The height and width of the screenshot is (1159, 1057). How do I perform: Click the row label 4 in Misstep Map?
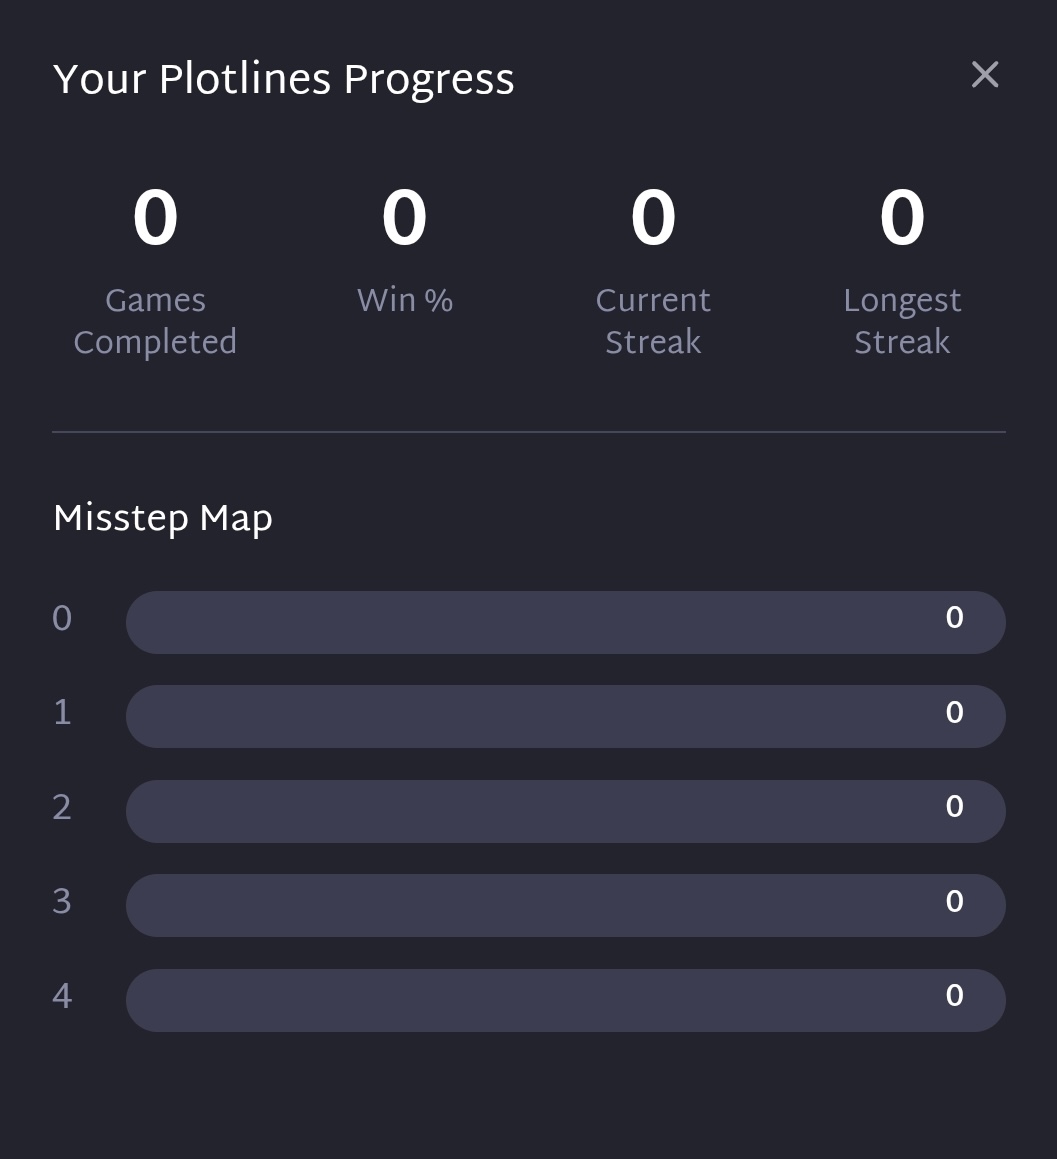(x=62, y=996)
